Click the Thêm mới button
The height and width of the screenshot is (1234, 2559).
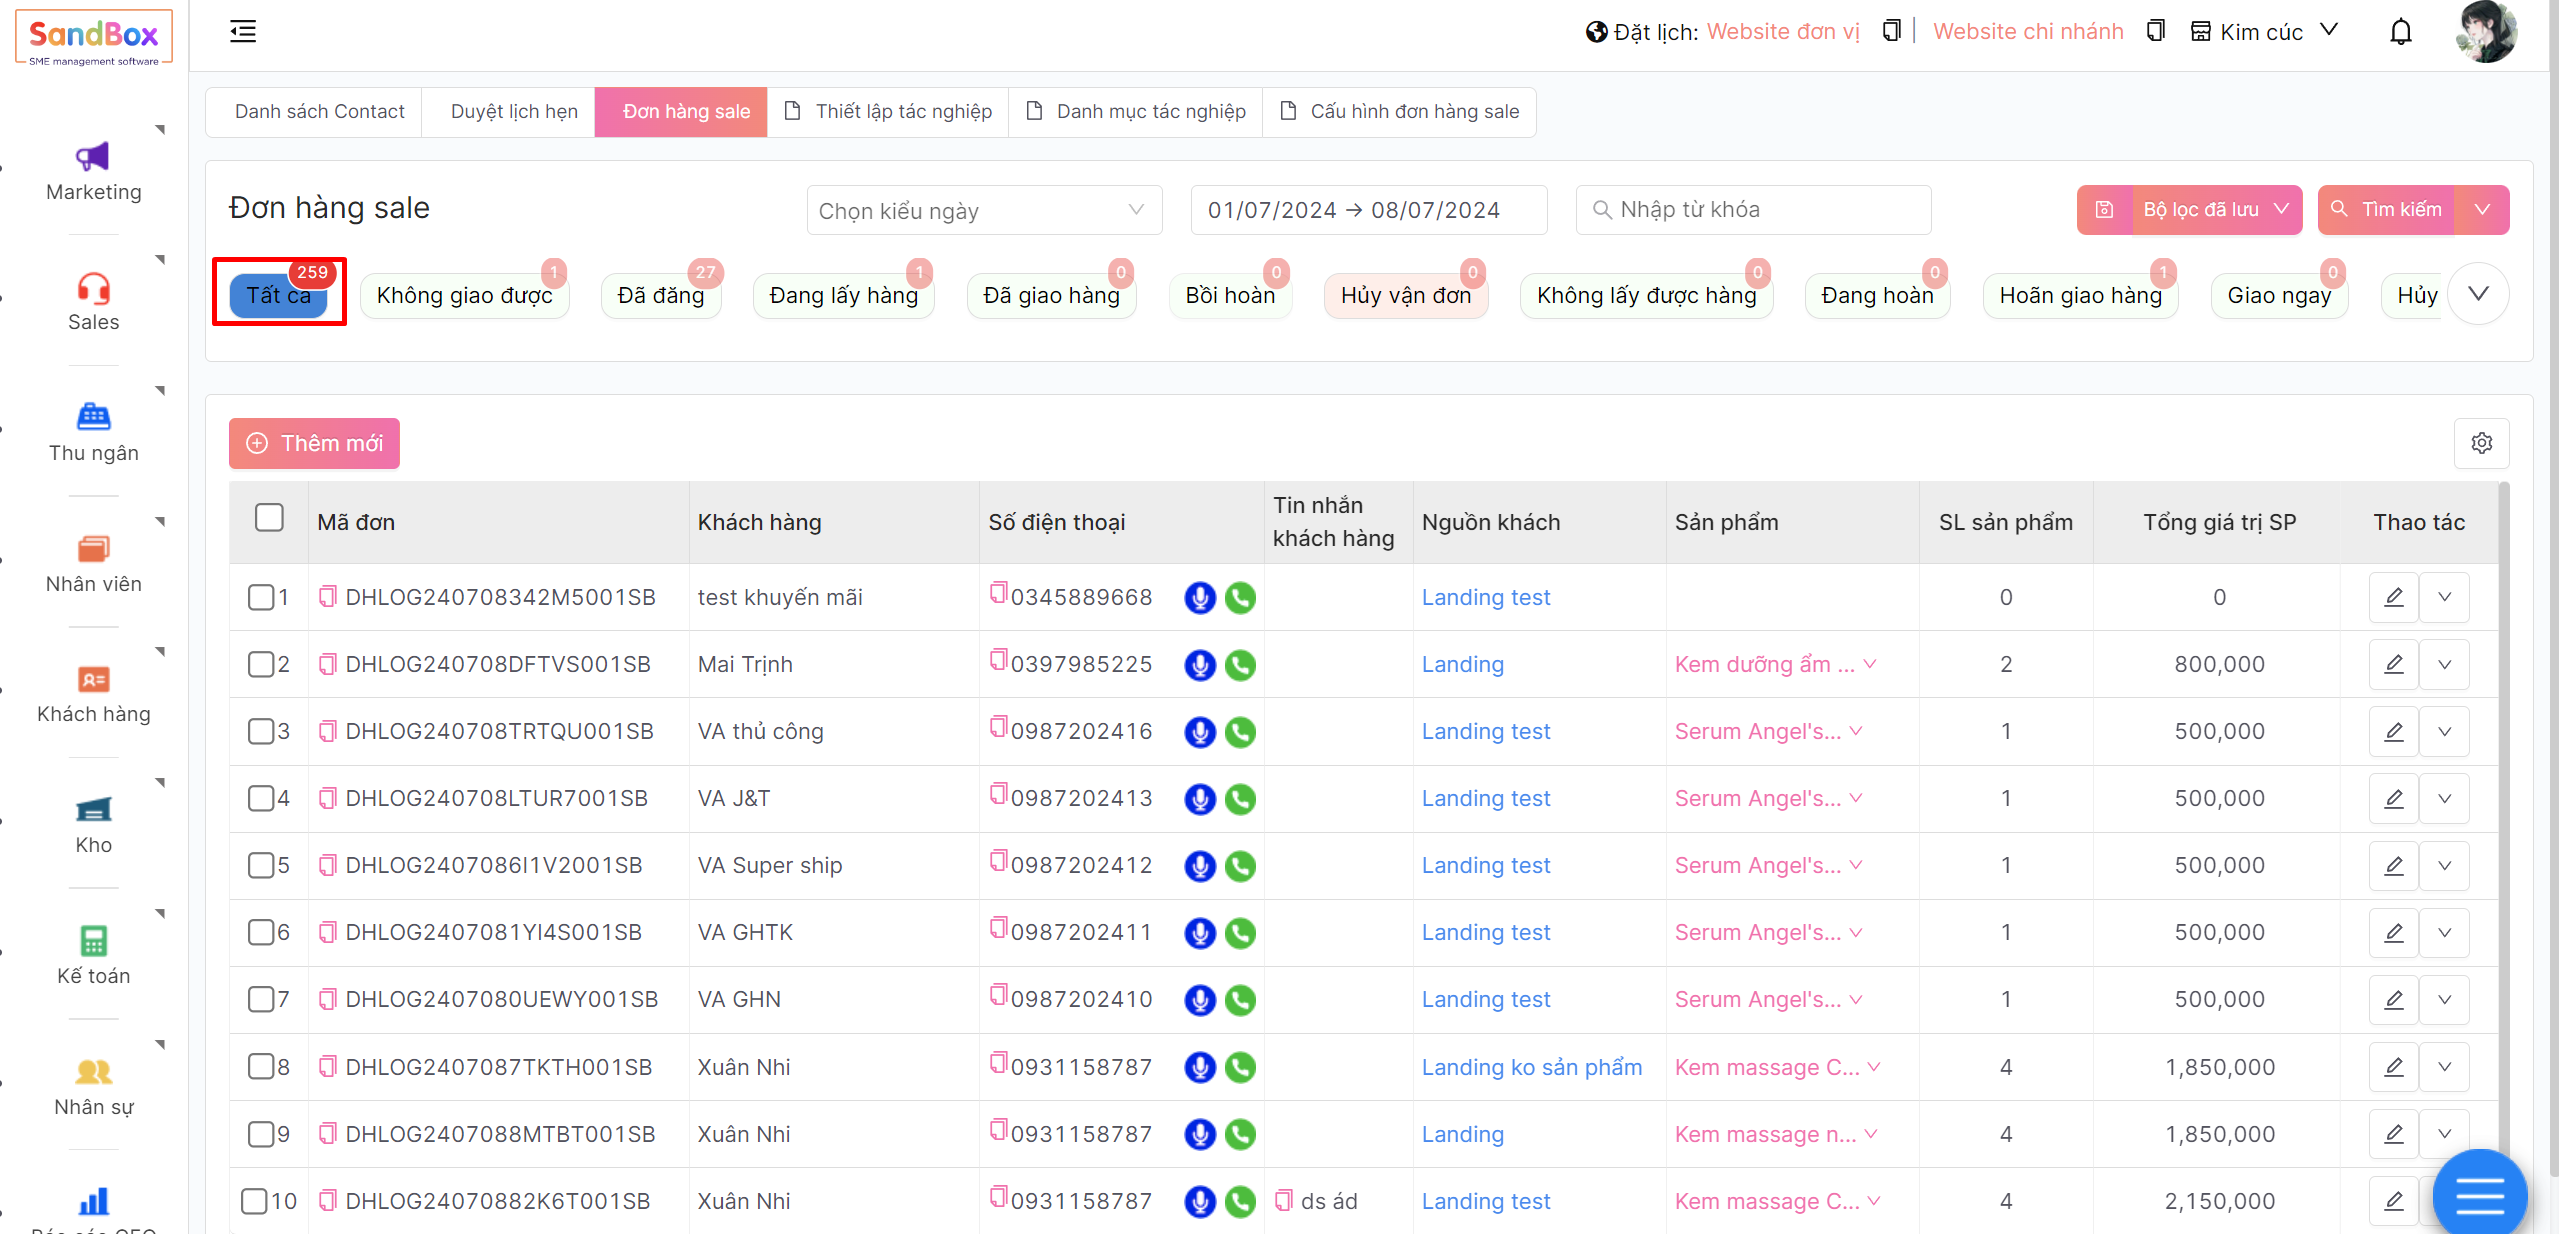314,443
